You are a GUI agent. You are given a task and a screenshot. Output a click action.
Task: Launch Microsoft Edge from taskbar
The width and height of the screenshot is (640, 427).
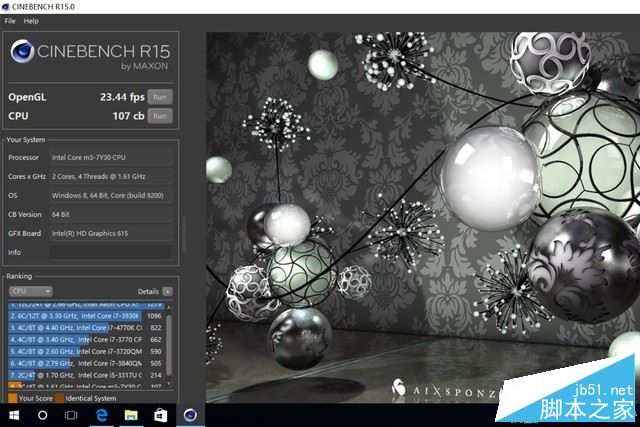(101, 414)
